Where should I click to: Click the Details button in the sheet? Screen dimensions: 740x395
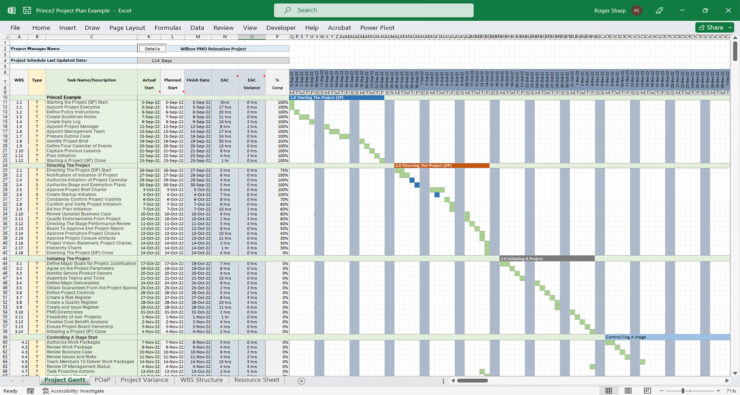(x=152, y=49)
